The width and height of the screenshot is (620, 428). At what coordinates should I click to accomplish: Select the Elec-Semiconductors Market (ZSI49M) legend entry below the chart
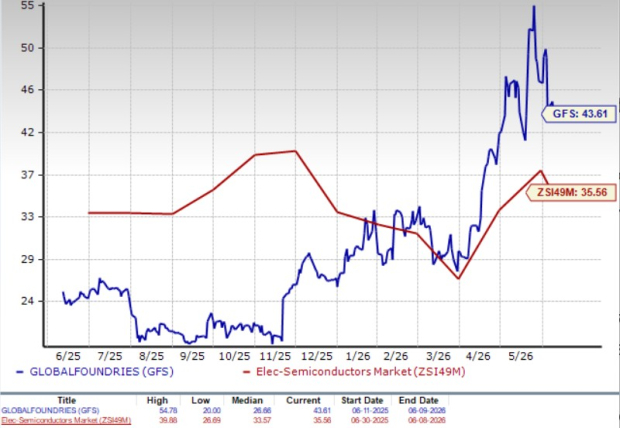[x=354, y=372]
